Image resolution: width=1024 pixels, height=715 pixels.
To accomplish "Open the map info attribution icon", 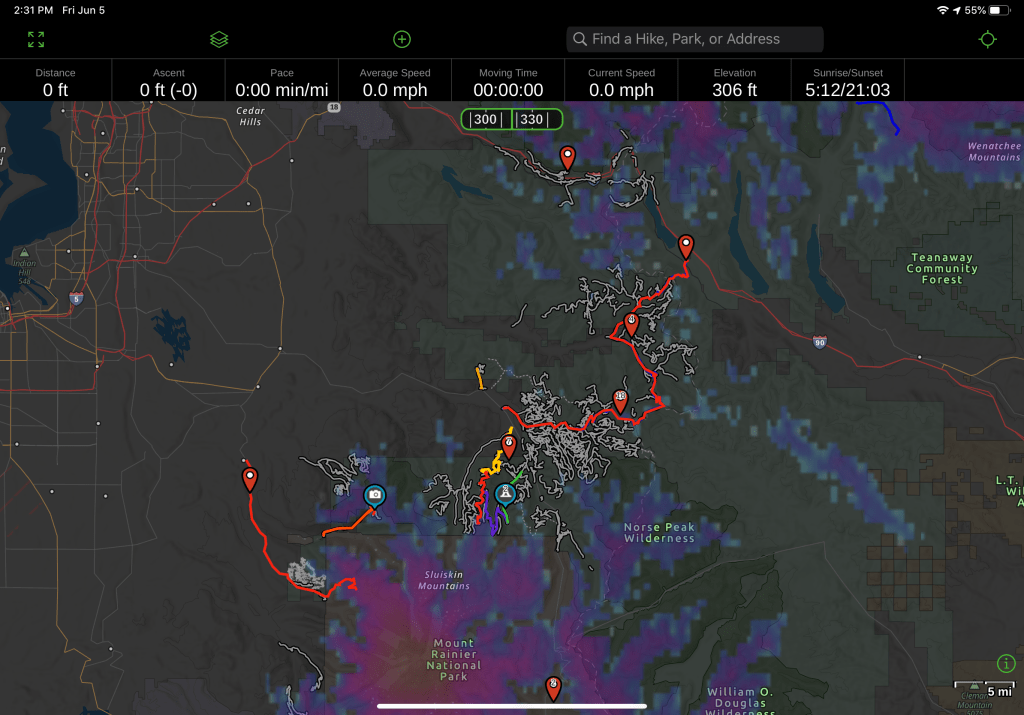I will 1006,663.
